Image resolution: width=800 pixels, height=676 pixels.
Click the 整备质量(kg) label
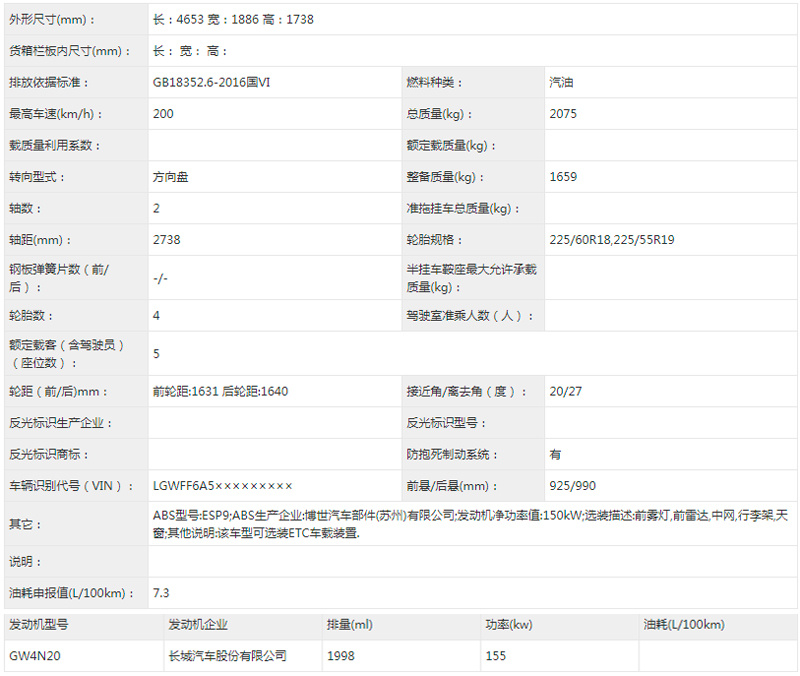(445, 177)
